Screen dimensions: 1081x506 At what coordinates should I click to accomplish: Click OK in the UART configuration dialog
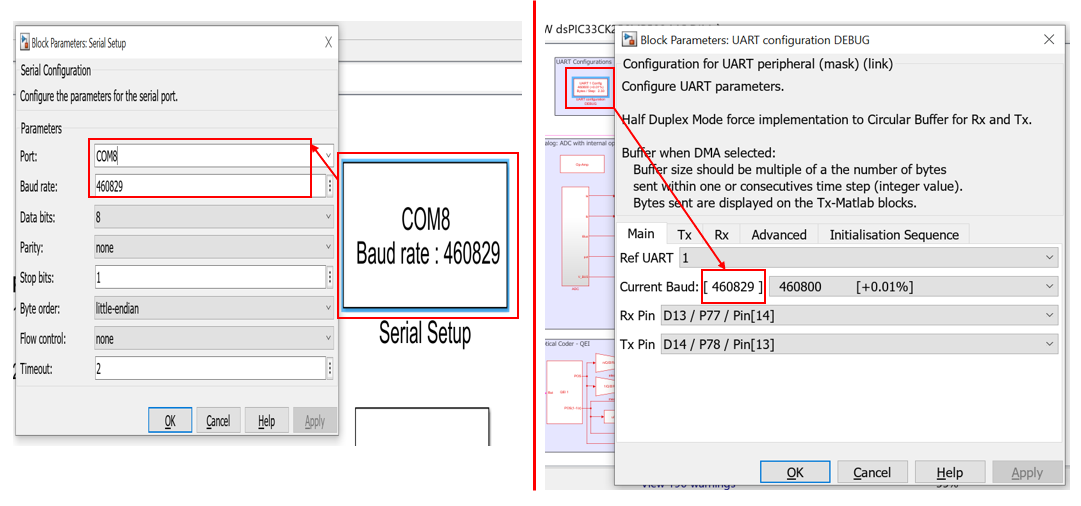coord(795,472)
